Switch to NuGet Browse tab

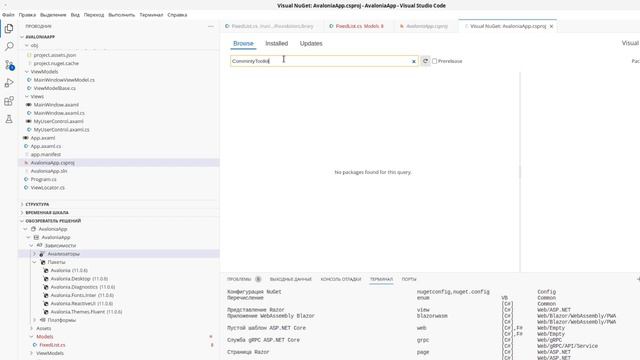[x=243, y=43]
